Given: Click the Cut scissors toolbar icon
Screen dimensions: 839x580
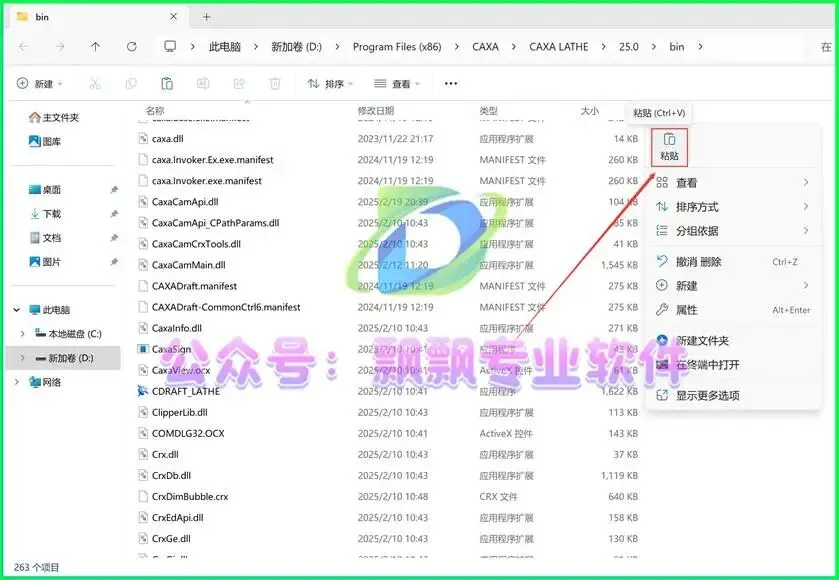Looking at the screenshot, I should click(95, 83).
